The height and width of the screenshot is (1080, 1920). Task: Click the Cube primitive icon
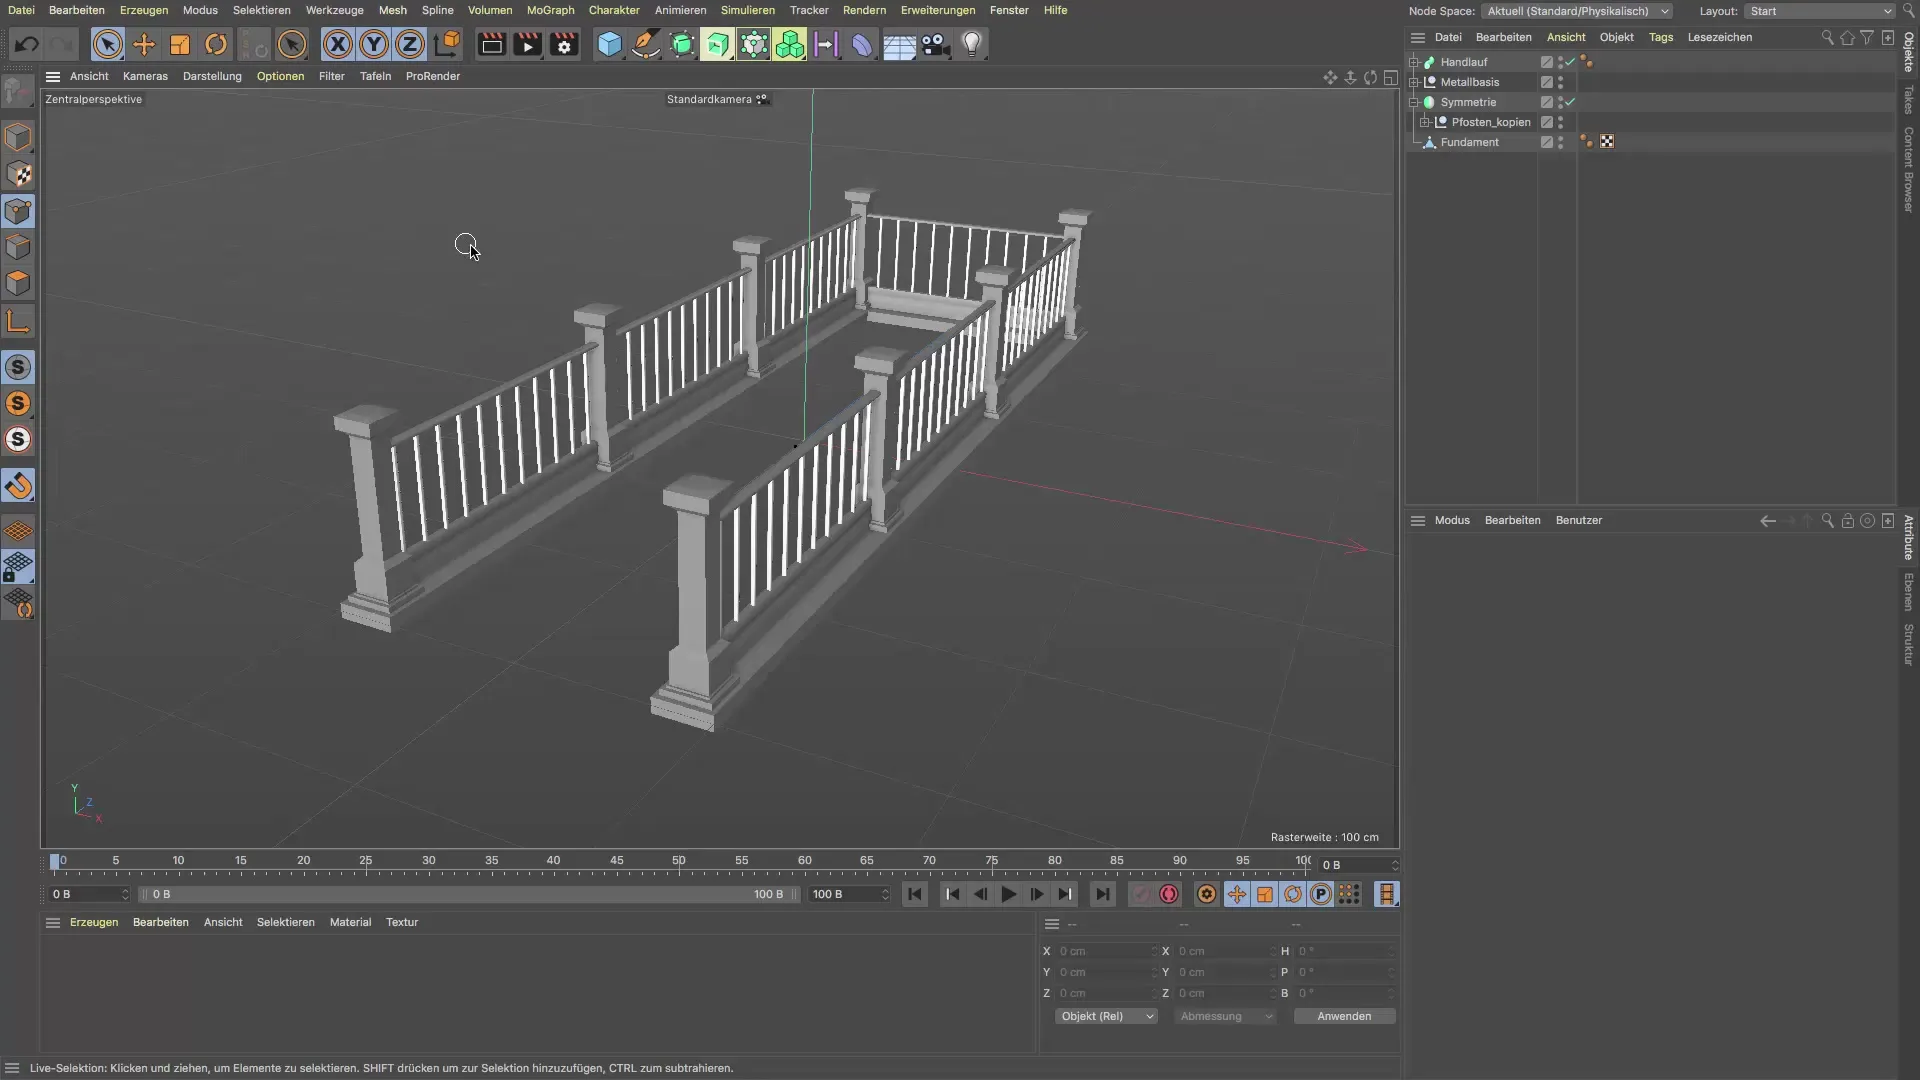tap(609, 44)
